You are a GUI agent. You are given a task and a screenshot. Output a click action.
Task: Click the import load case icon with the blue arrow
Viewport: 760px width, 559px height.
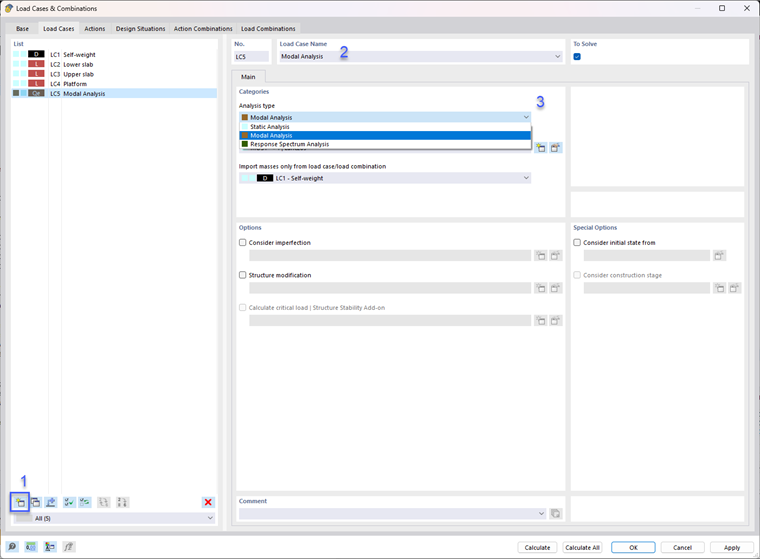(x=51, y=502)
